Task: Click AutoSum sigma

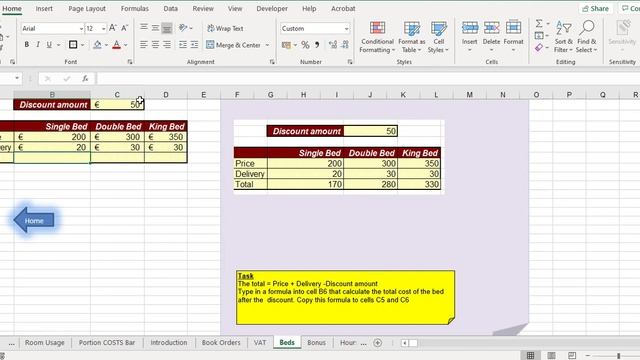Action: 539,24
